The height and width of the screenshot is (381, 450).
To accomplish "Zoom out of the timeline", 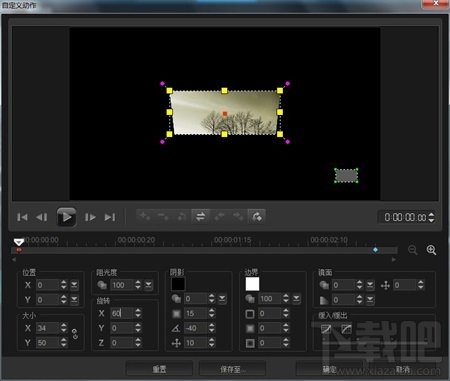I will click(x=413, y=250).
